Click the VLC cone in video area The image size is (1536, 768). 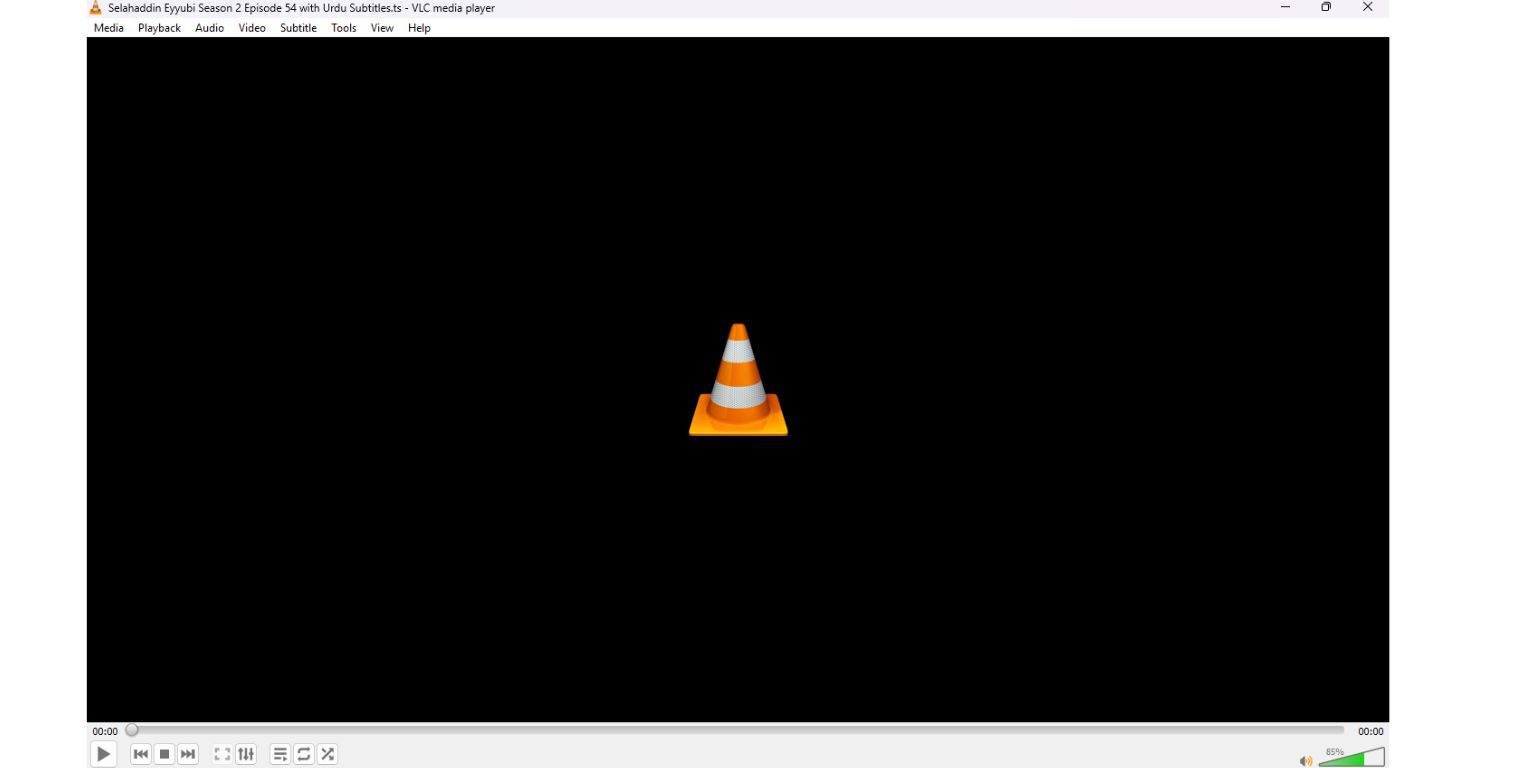(x=738, y=380)
